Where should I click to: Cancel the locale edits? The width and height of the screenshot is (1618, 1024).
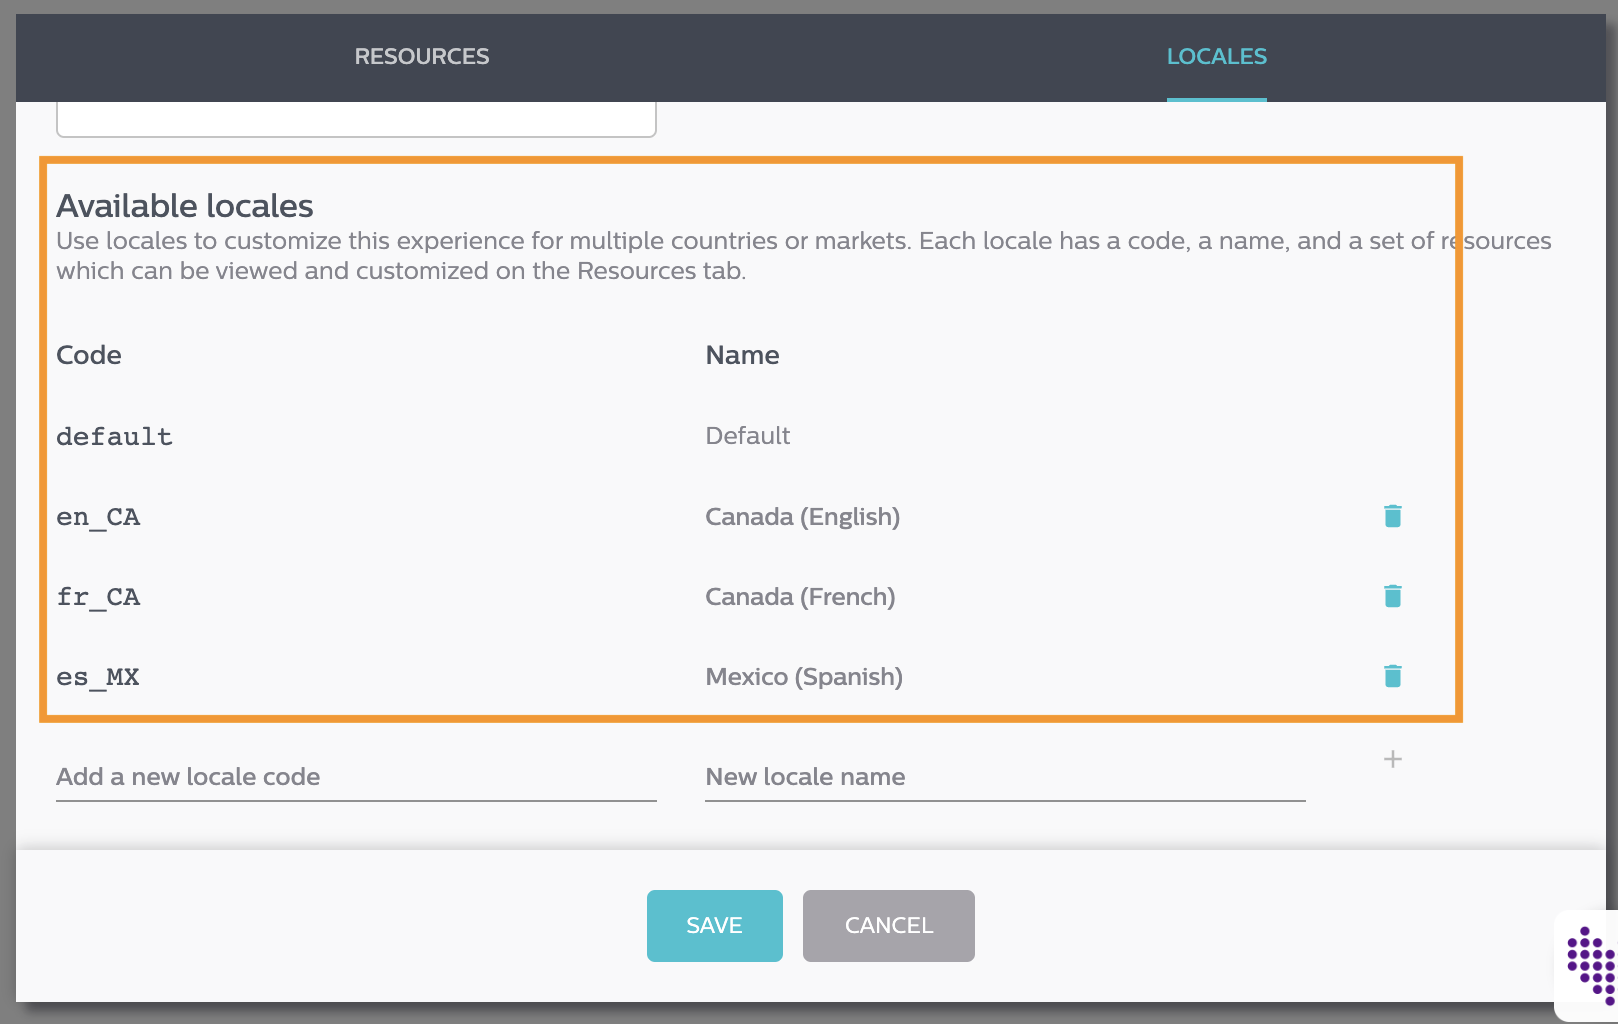click(x=888, y=926)
